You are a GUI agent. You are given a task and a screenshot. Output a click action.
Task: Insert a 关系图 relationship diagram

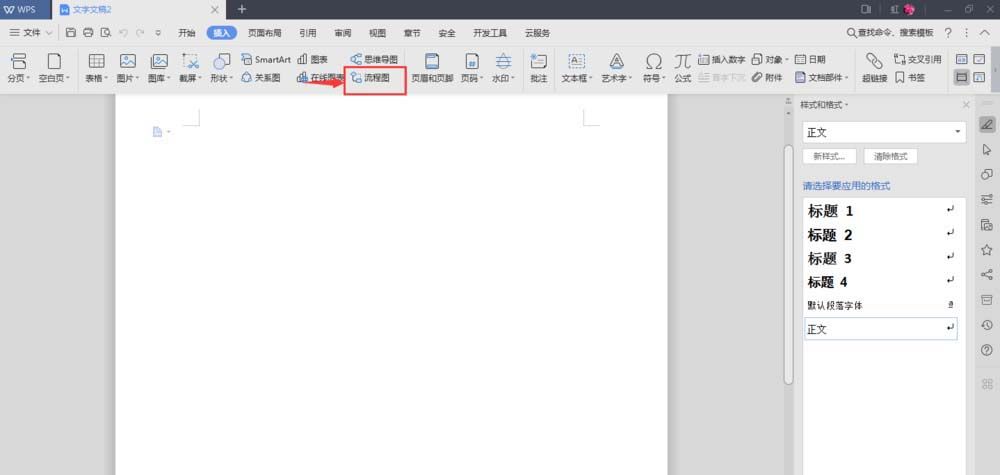pyautogui.click(x=261, y=78)
